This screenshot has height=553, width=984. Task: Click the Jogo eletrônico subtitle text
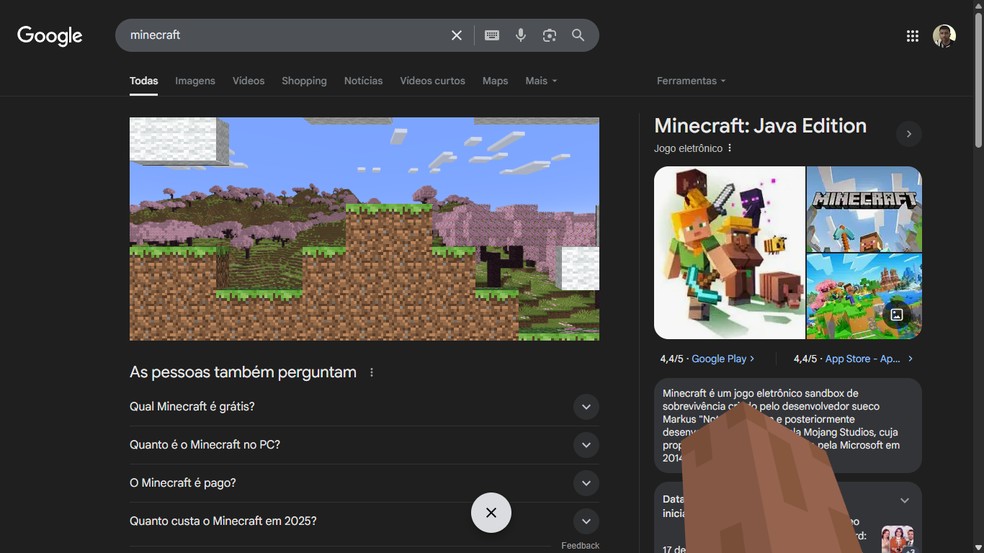688,148
